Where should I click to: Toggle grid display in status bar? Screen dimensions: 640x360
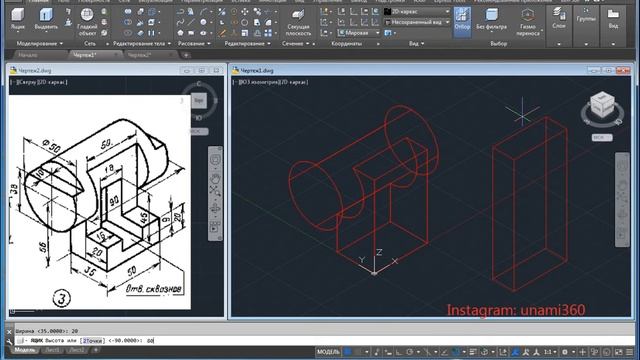pos(348,351)
